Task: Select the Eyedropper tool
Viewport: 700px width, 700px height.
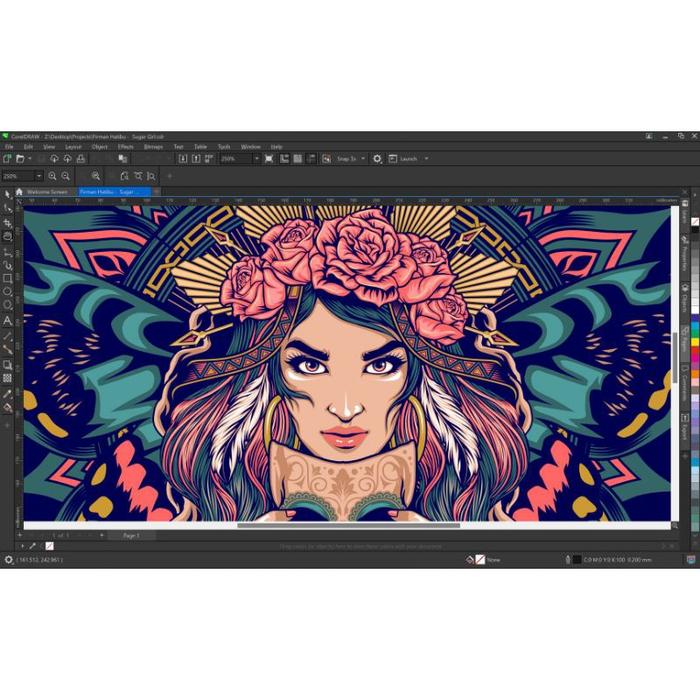Action: click(7, 393)
